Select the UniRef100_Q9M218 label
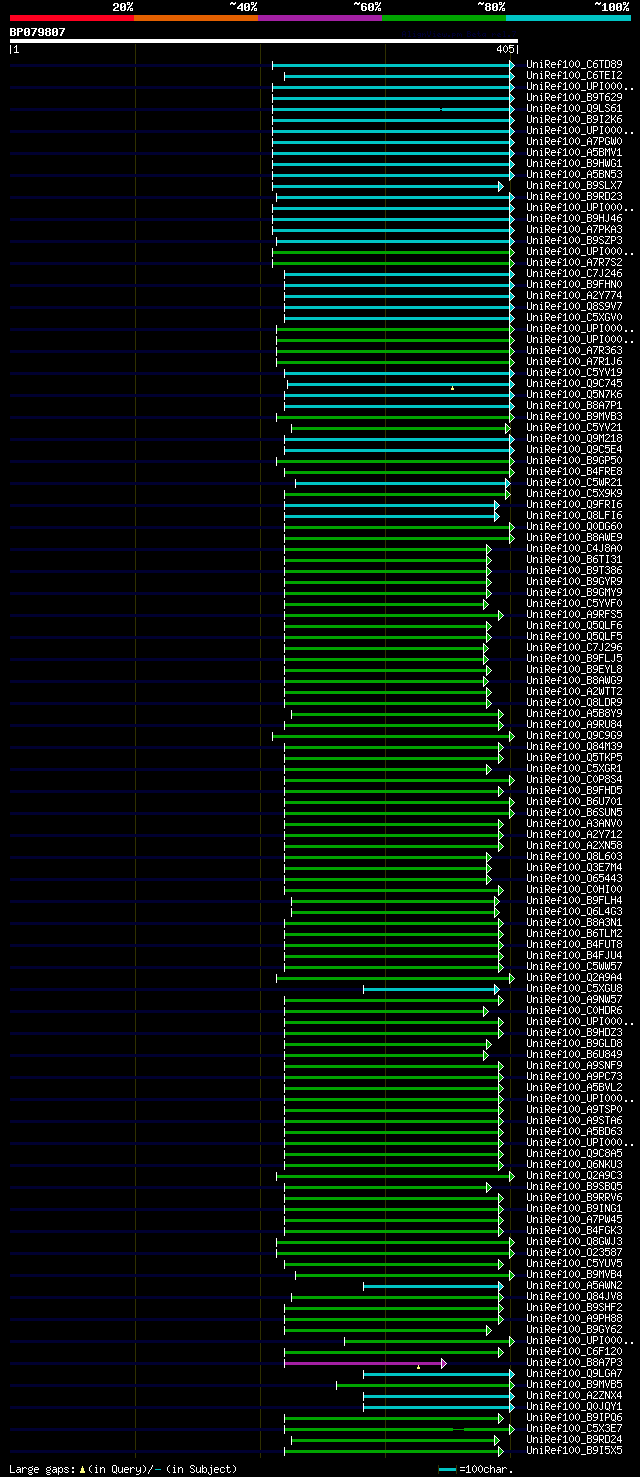Image resolution: width=640 pixels, height=1477 pixels. (x=573, y=438)
